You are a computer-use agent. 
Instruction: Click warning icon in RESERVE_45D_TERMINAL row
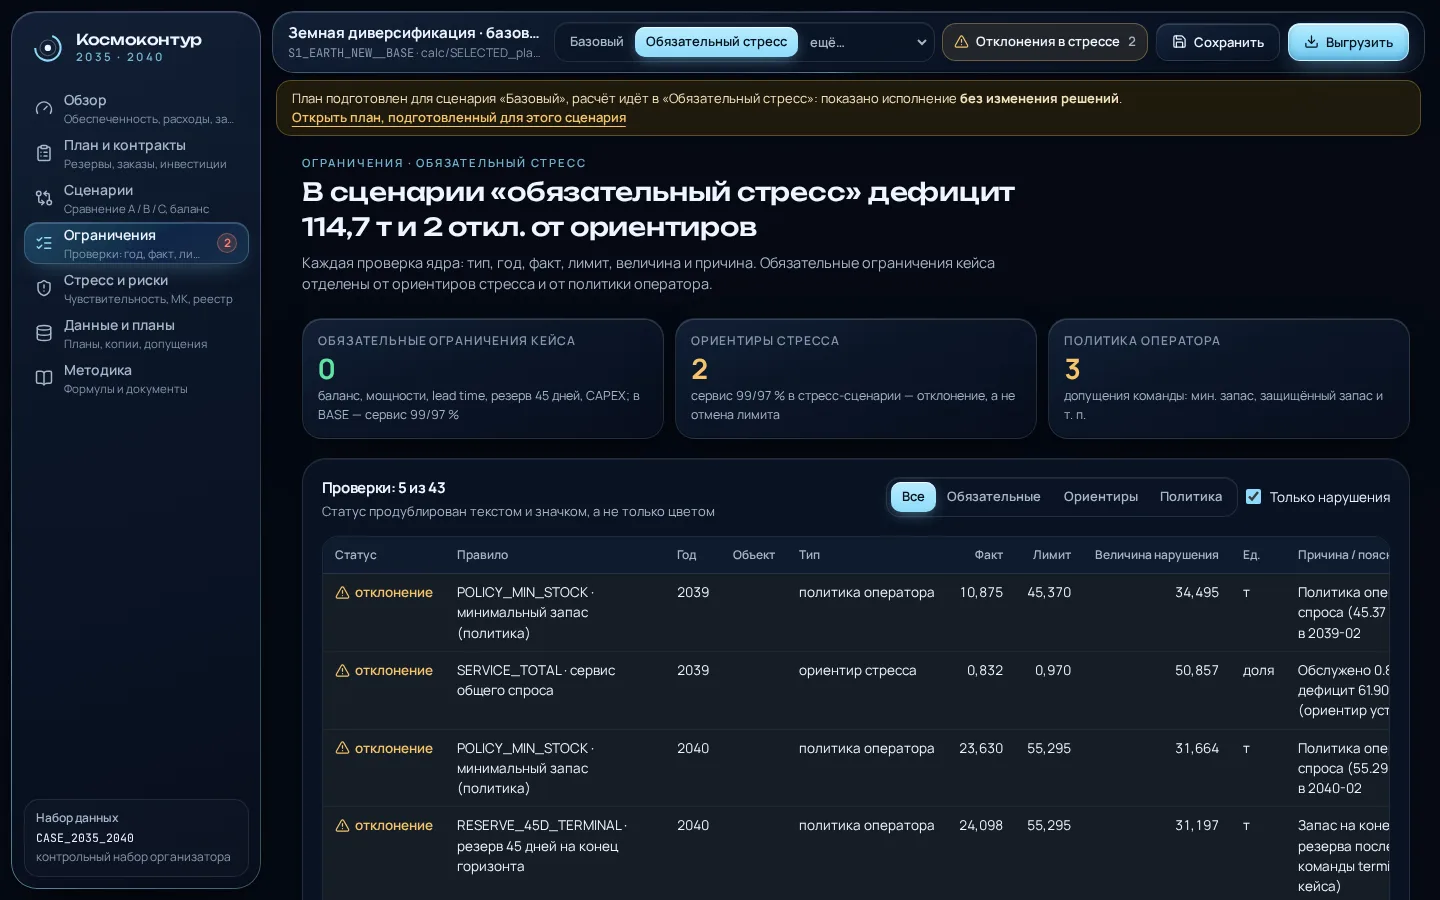tap(342, 826)
